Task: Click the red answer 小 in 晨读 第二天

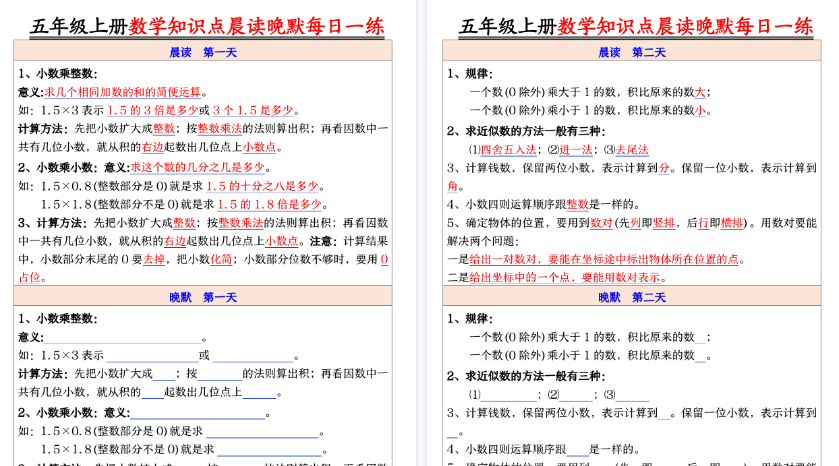Action: pos(700,110)
